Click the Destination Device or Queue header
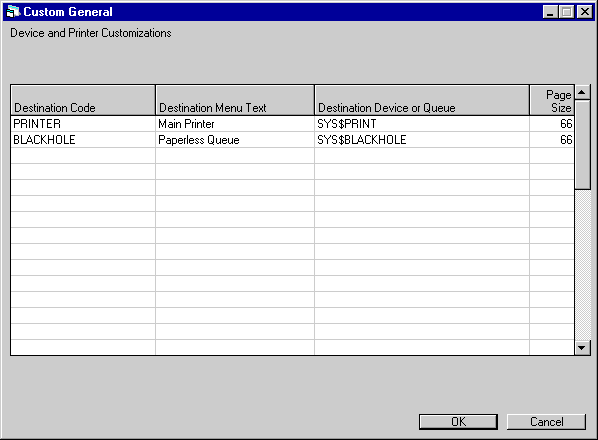The image size is (598, 440). 422,100
